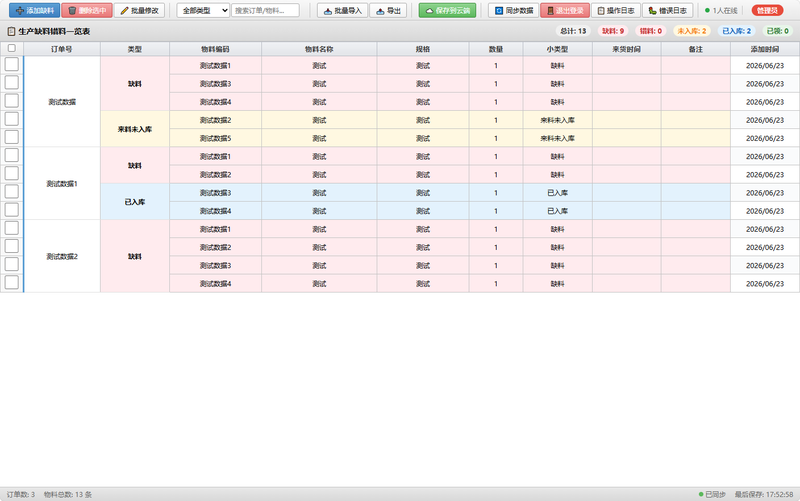Click the 物料名称 column header

coord(319,49)
